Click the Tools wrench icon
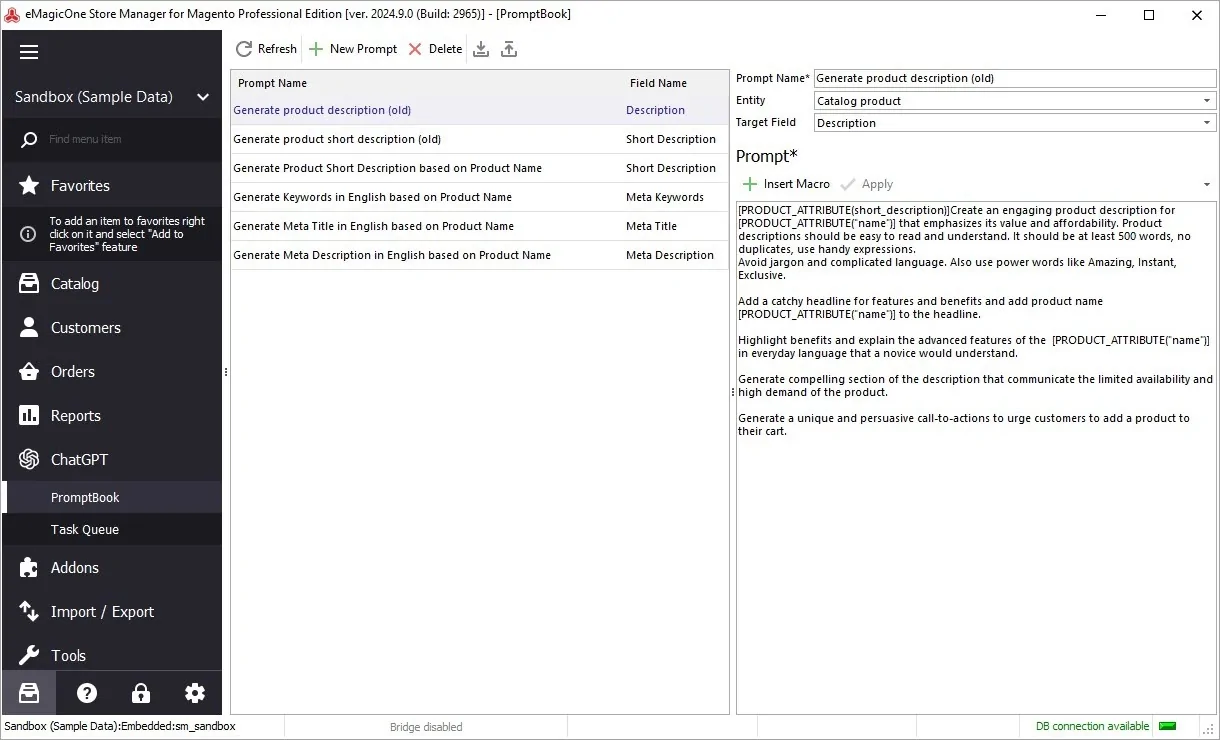 click(29, 656)
